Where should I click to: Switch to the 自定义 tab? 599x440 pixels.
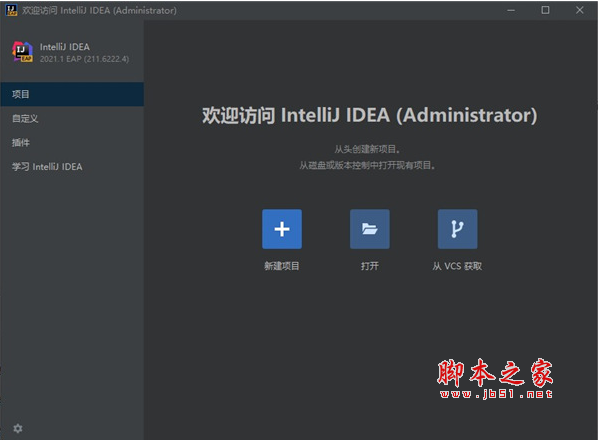point(72,118)
